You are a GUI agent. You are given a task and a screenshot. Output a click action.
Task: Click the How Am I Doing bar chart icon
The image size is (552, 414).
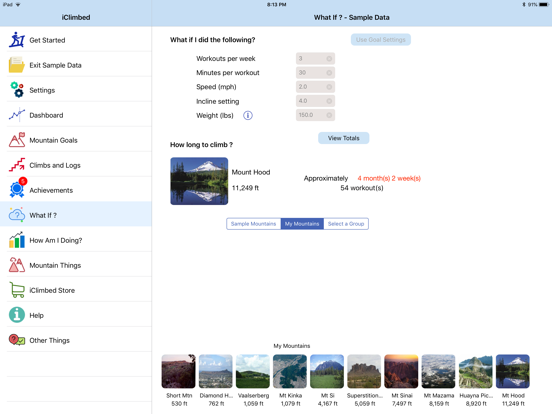(17, 240)
